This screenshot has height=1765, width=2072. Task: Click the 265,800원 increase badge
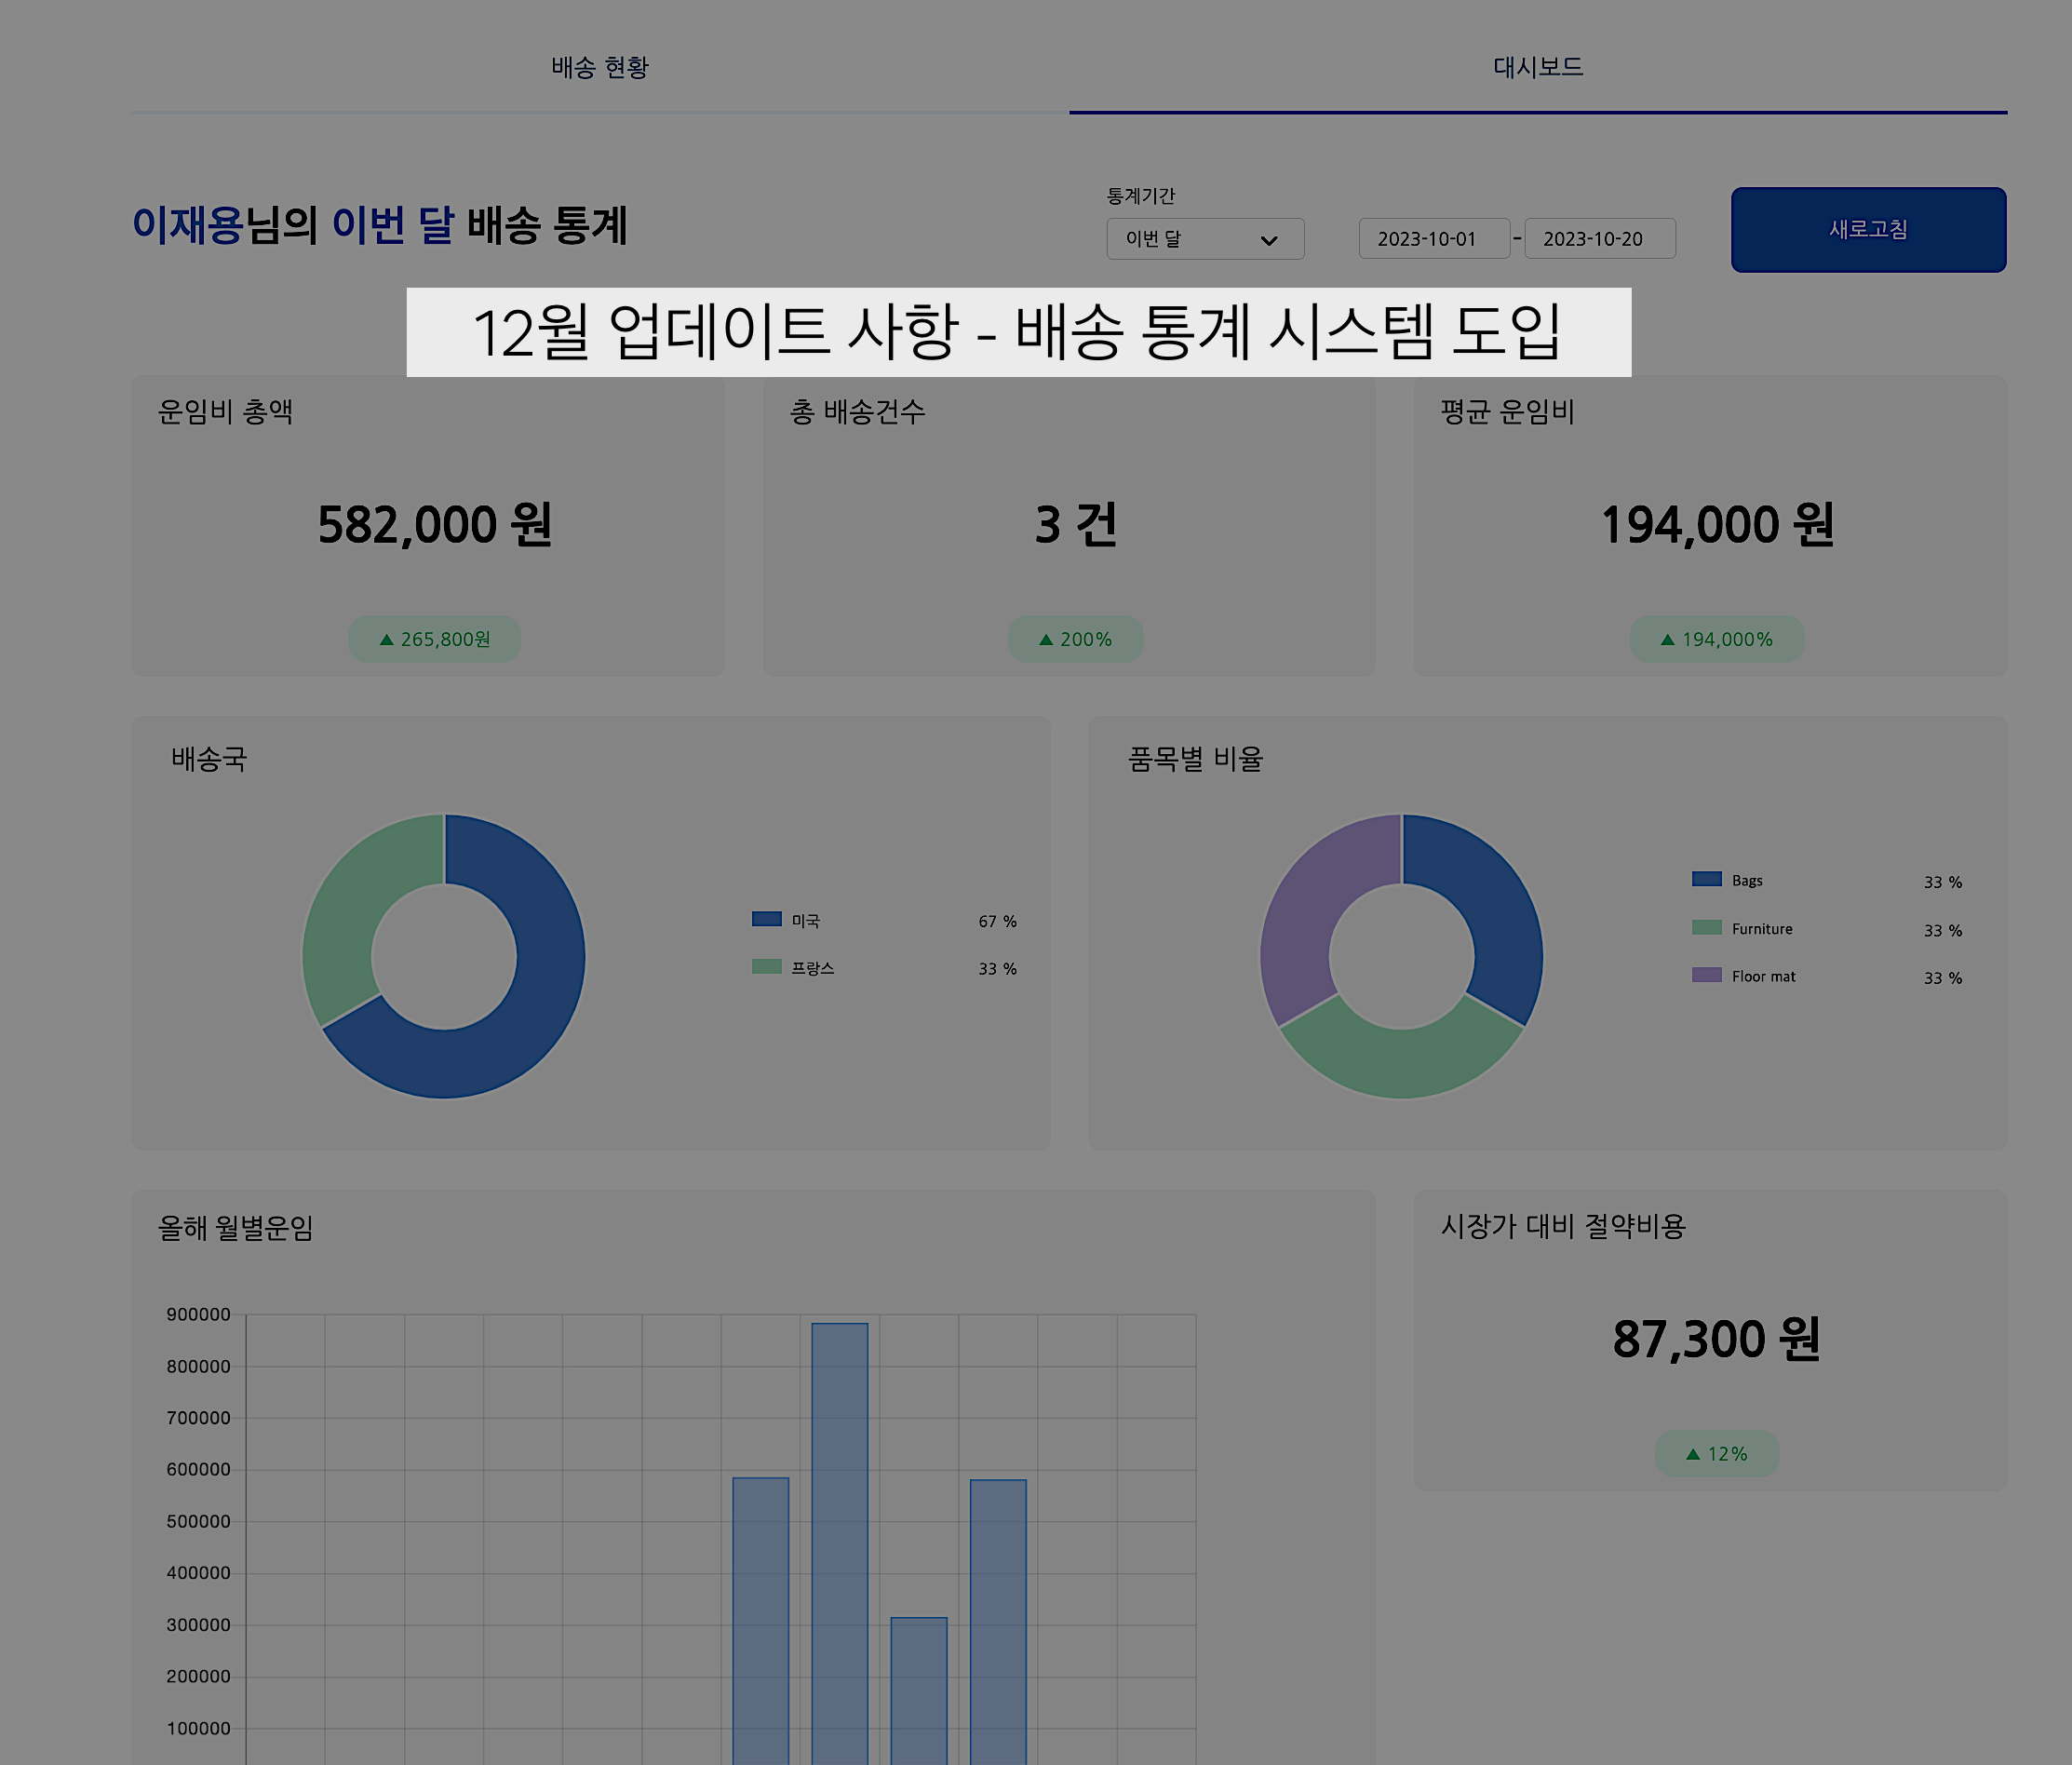pos(434,639)
